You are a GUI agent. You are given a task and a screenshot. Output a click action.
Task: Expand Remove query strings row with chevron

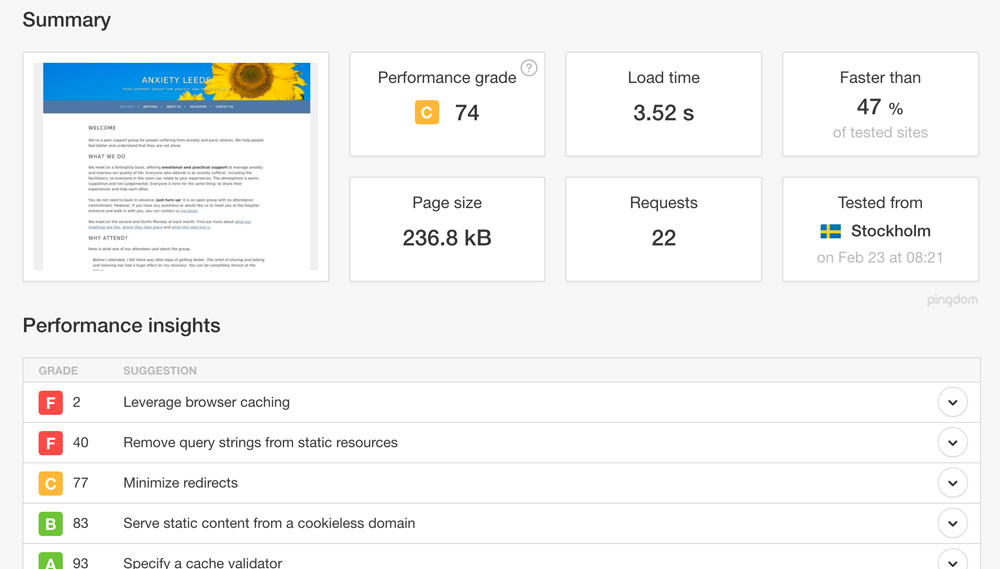click(952, 442)
